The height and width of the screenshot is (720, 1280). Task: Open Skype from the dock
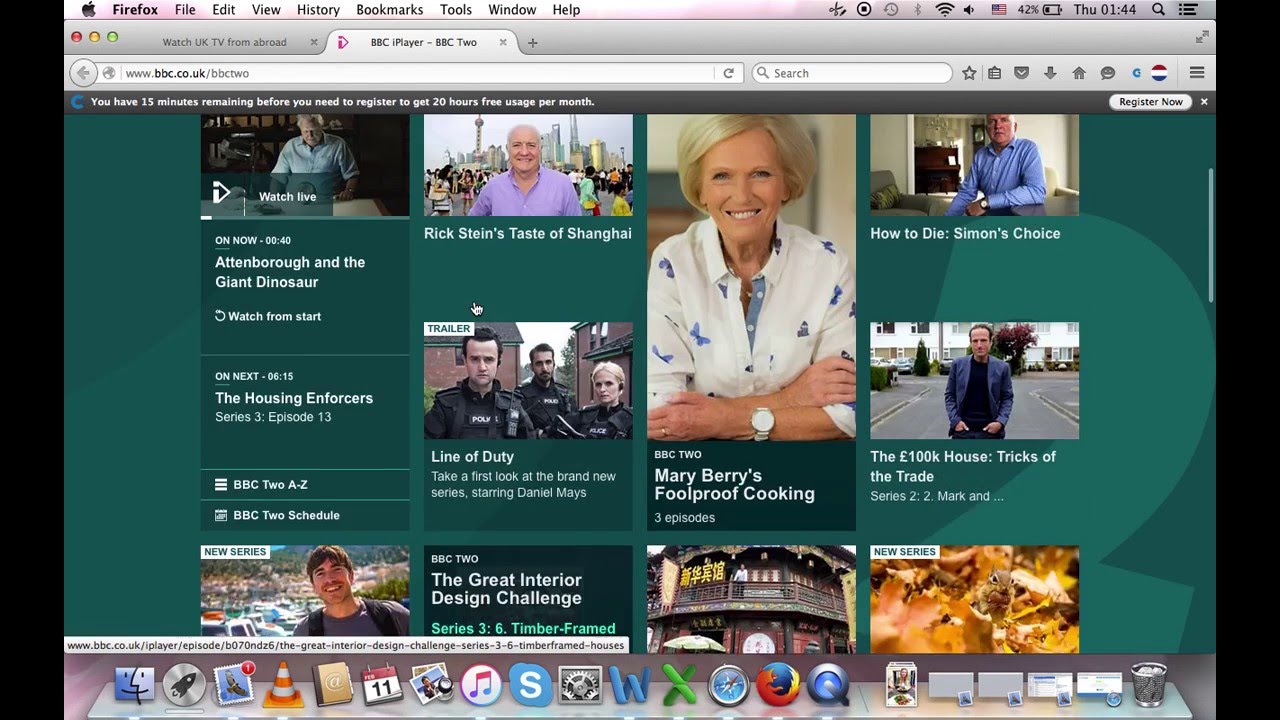click(x=530, y=686)
